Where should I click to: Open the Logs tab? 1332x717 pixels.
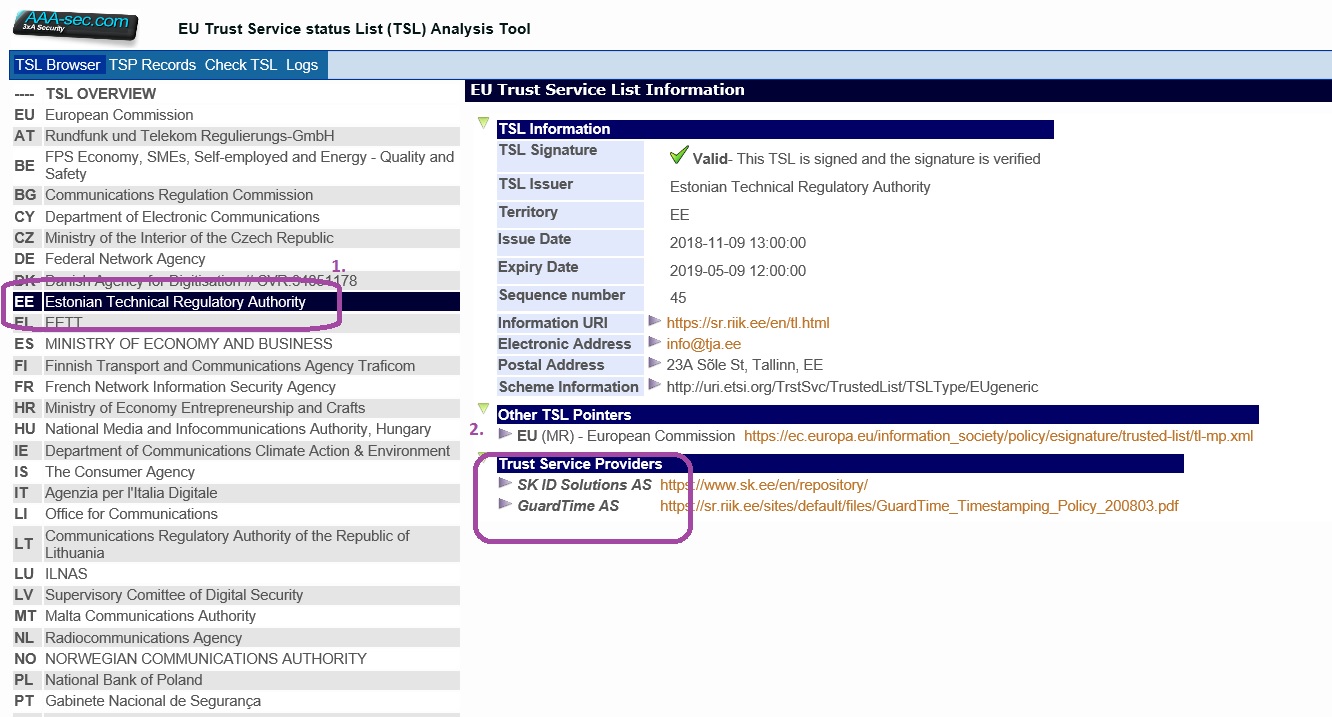301,65
